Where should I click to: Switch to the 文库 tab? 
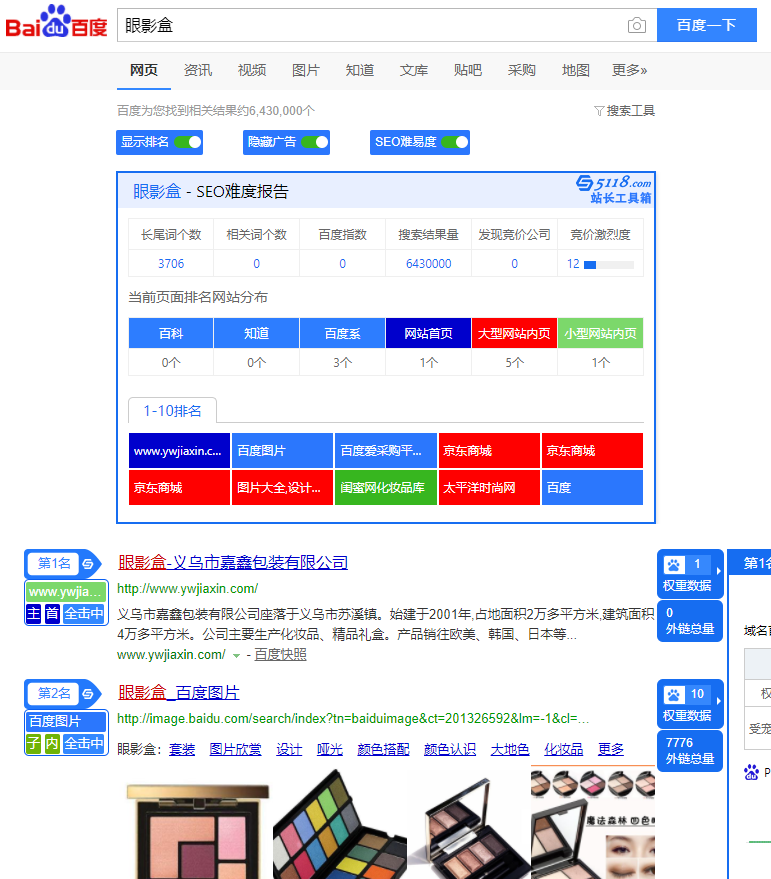[x=414, y=70]
